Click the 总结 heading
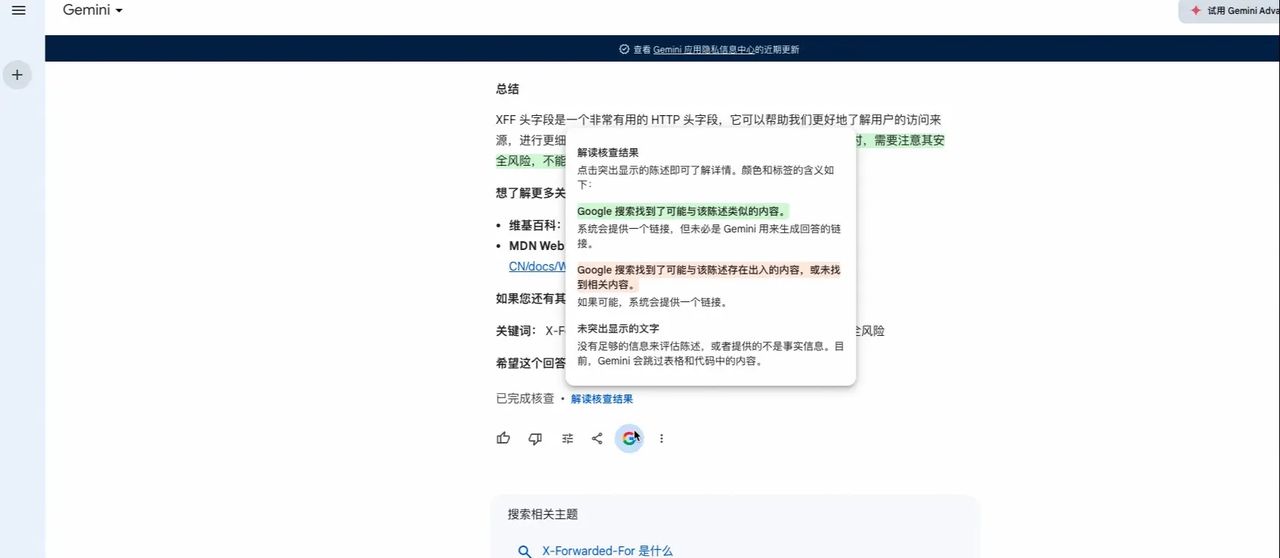 coord(507,89)
